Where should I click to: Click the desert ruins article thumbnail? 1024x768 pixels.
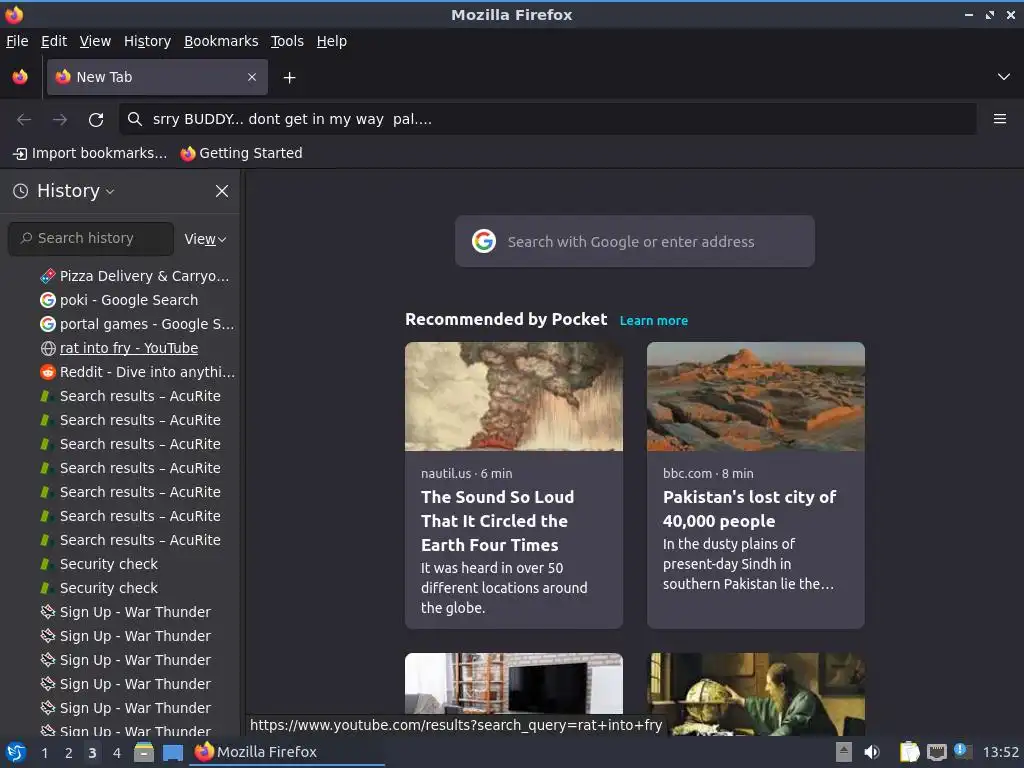coord(756,396)
